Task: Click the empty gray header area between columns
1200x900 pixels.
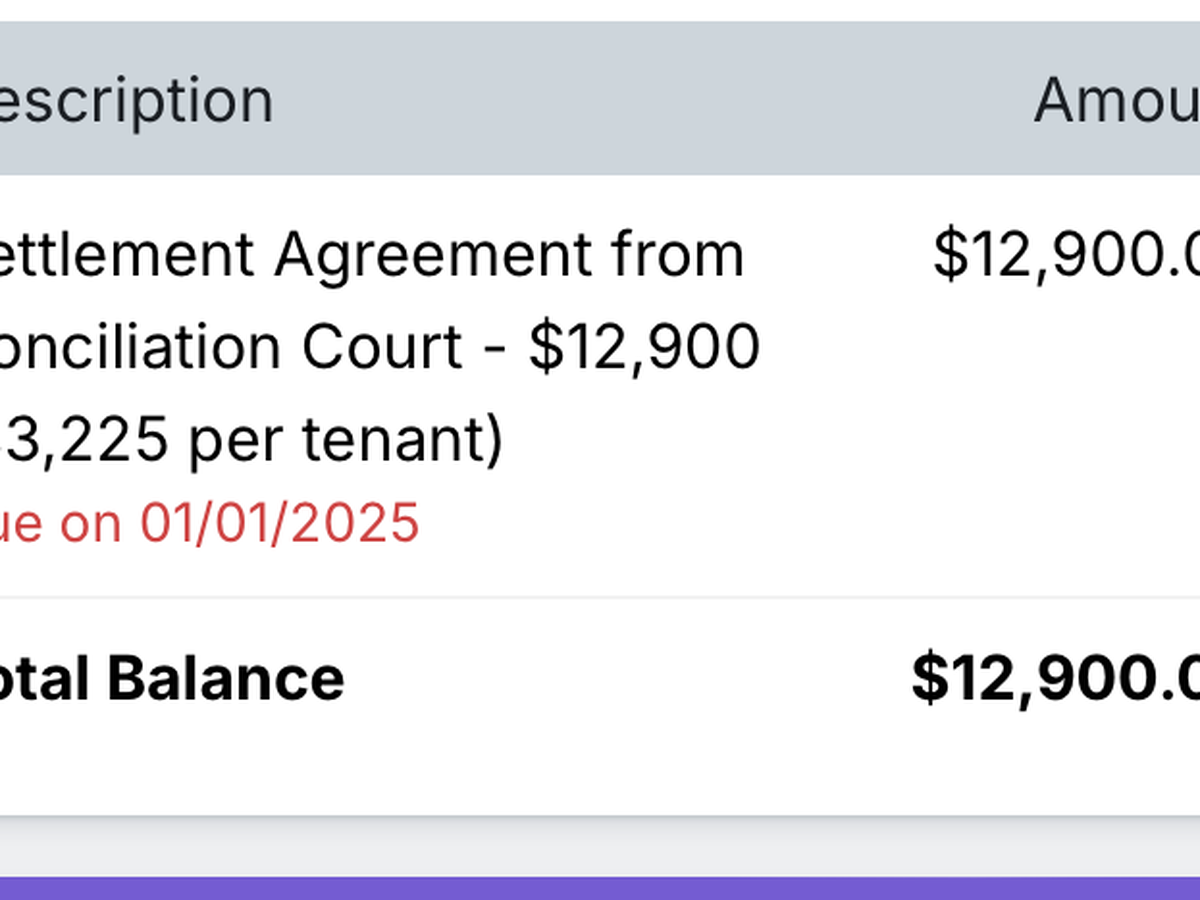Action: [x=650, y=100]
